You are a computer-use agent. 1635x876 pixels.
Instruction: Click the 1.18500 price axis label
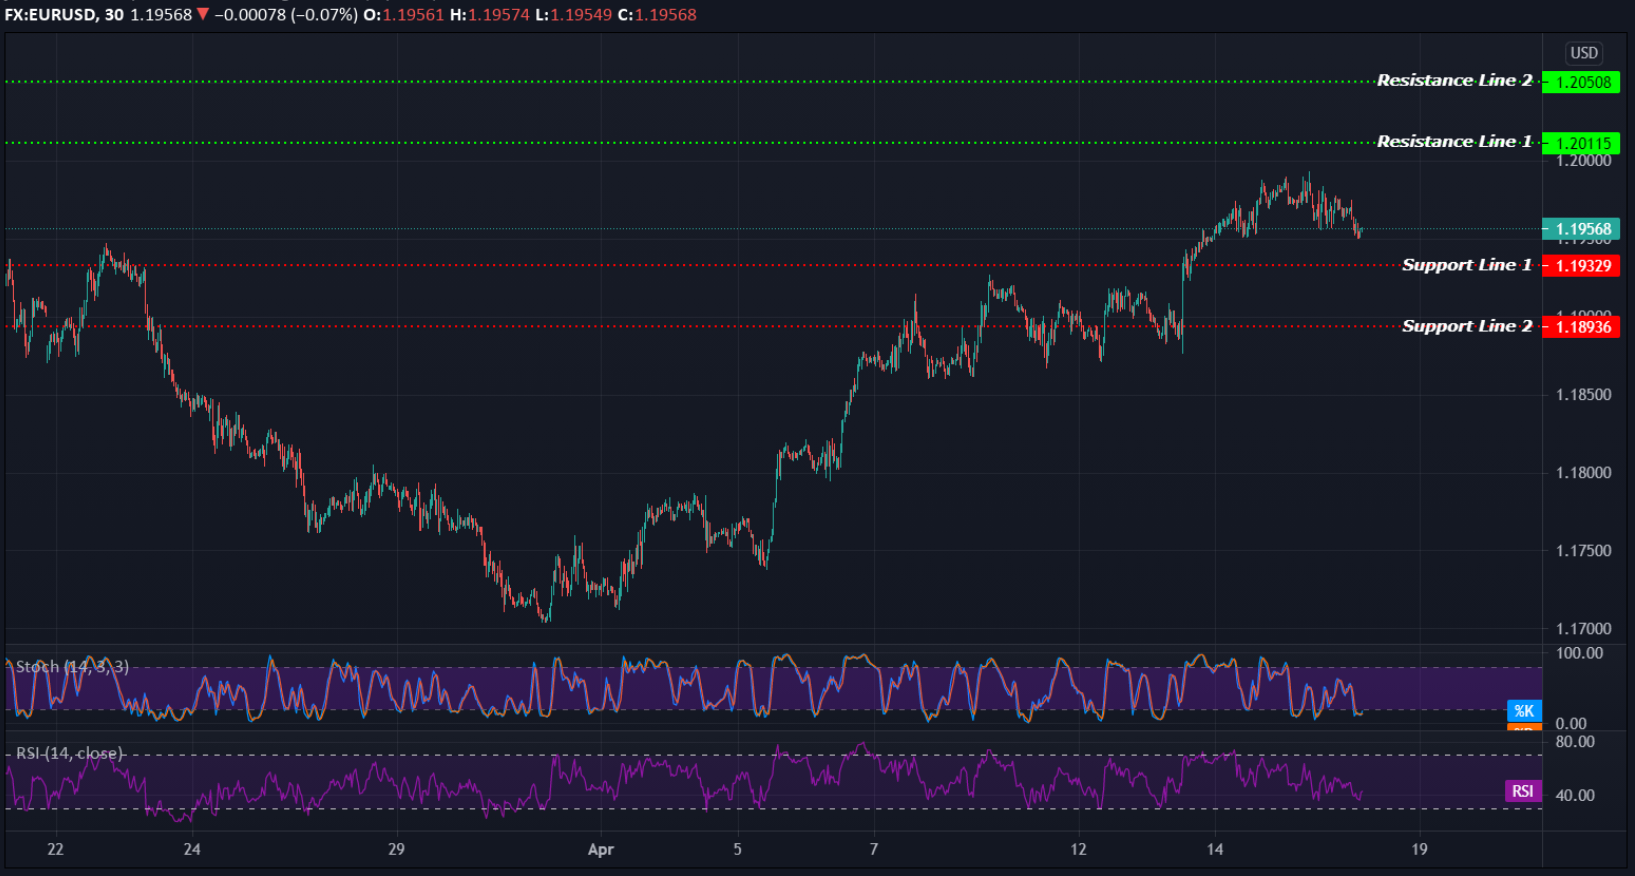click(1584, 395)
